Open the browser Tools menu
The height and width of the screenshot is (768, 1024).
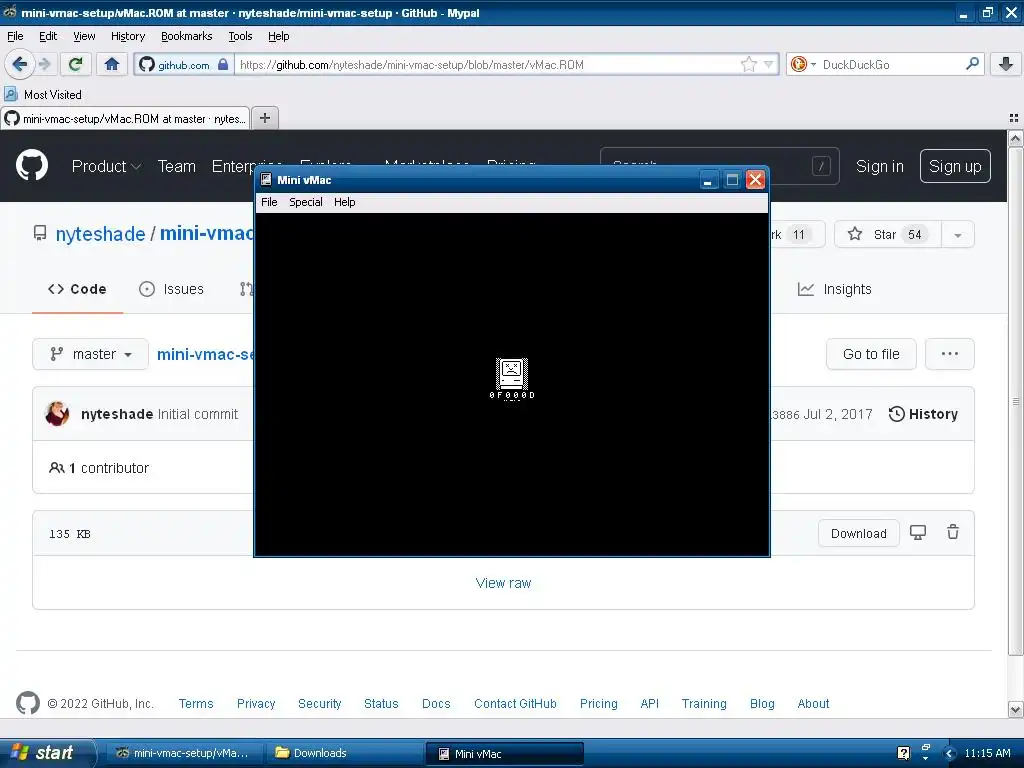pos(240,36)
